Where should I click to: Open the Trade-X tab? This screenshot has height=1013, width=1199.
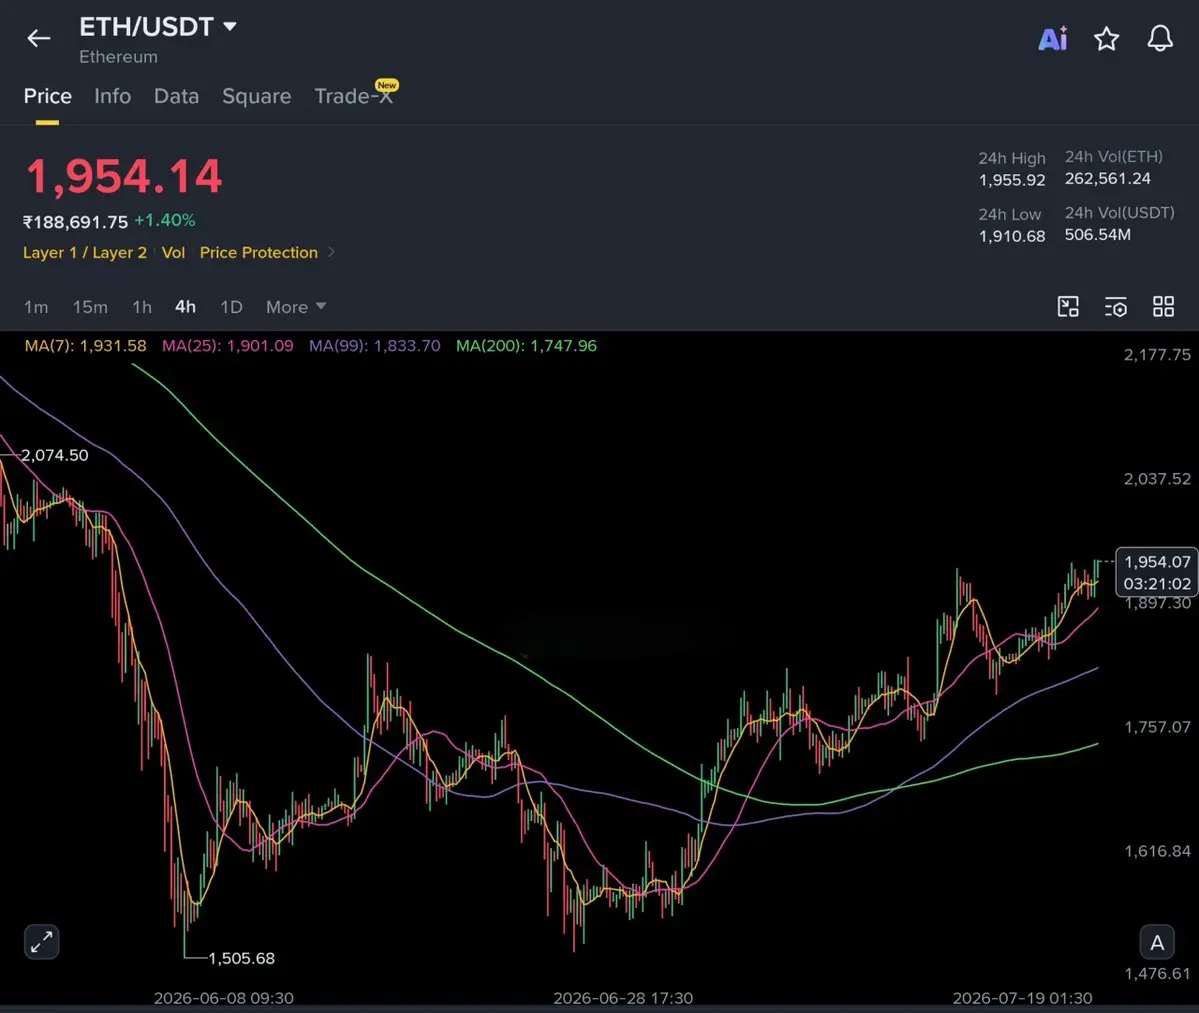tap(354, 96)
